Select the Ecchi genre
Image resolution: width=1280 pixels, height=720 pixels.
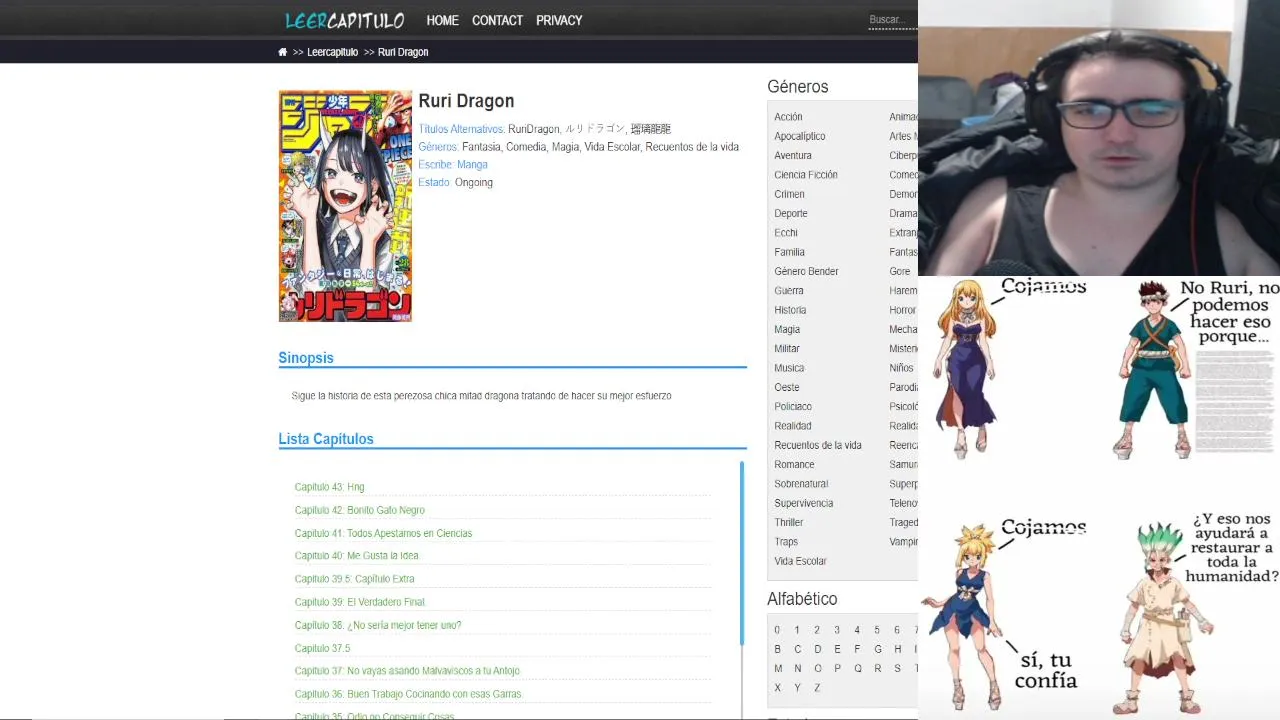click(786, 233)
